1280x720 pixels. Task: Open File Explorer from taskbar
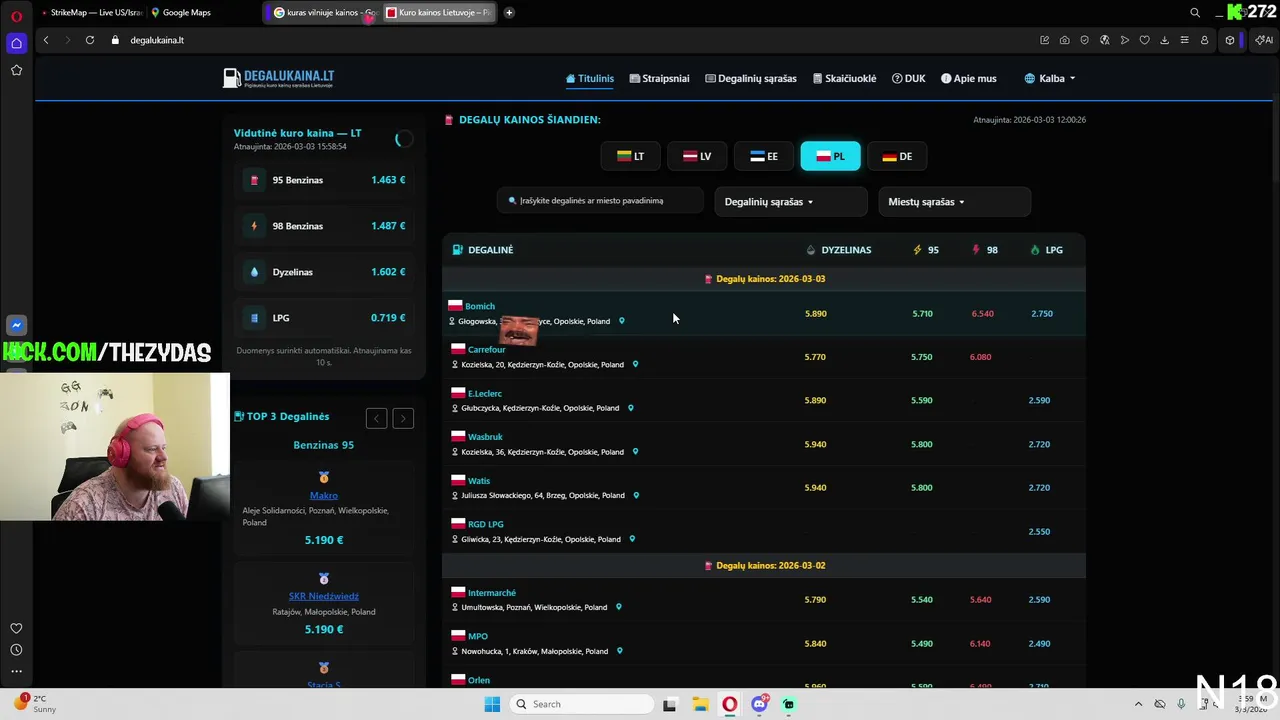click(700, 704)
